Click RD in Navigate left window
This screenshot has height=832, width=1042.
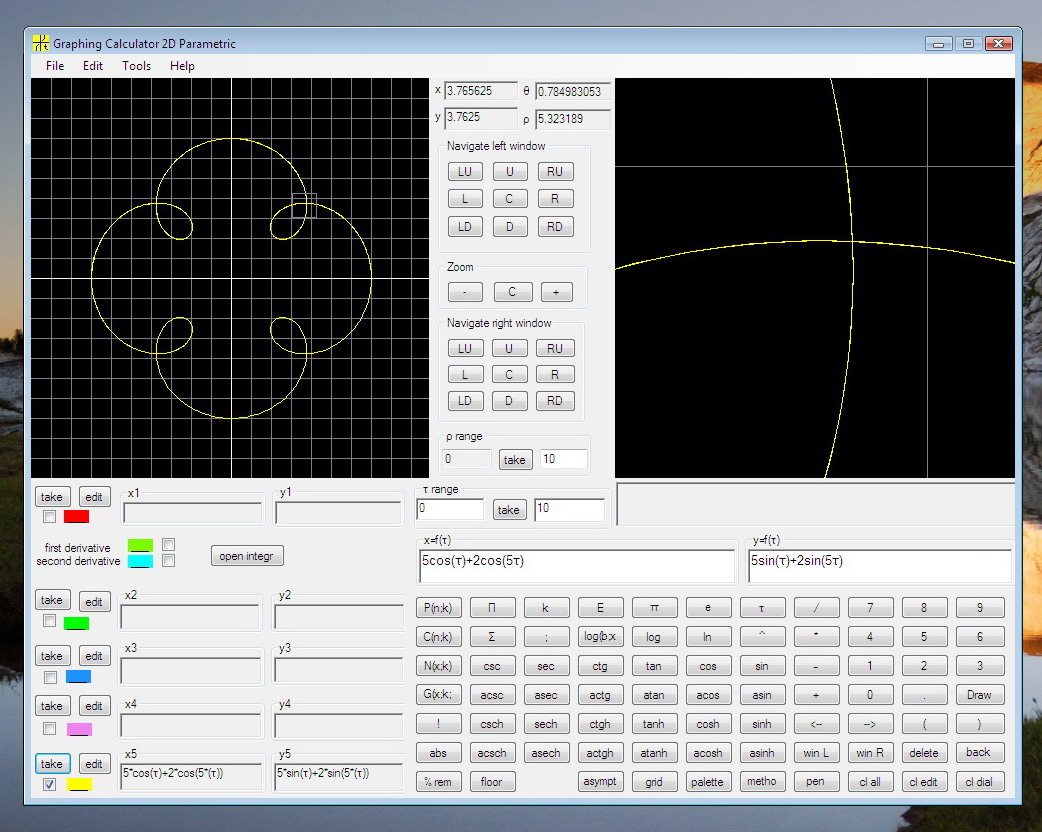(555, 227)
